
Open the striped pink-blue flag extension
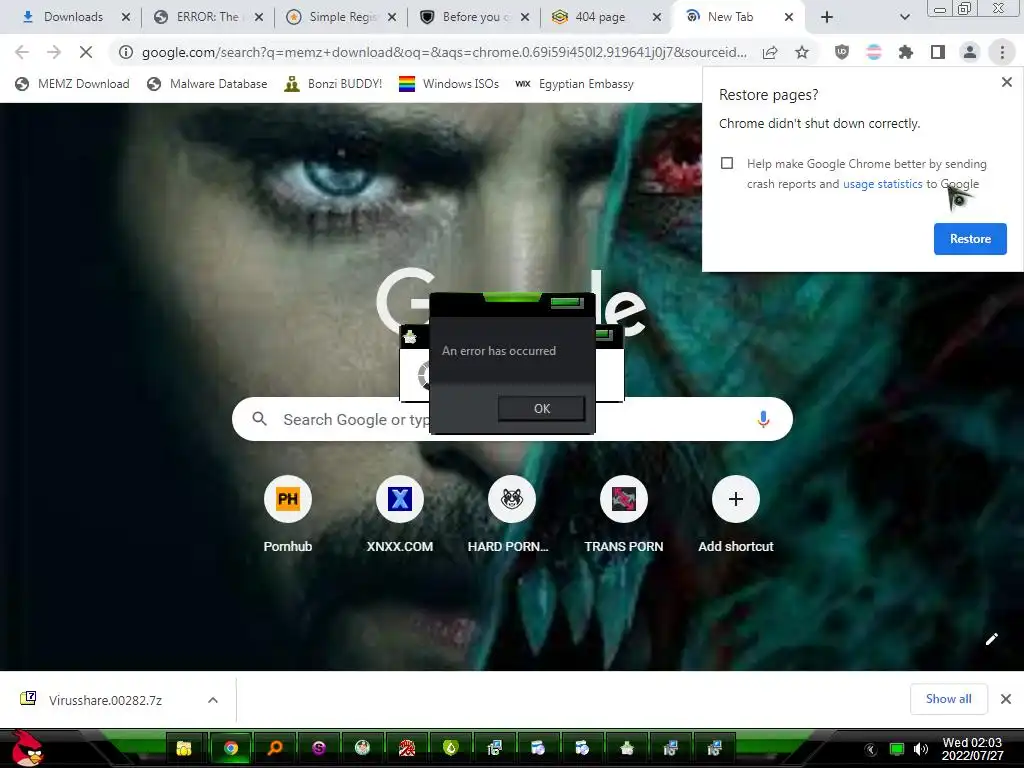click(x=874, y=52)
